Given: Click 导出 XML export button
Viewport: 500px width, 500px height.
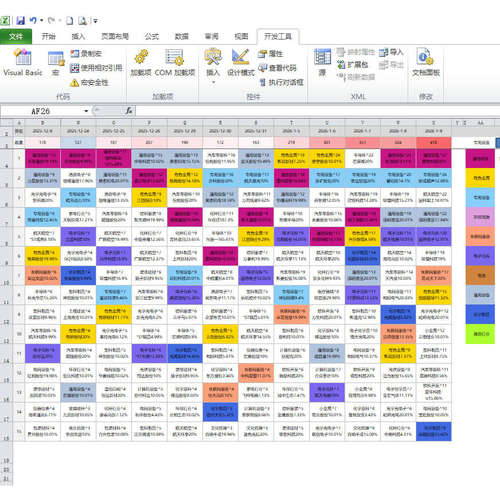Looking at the screenshot, I should [391, 65].
